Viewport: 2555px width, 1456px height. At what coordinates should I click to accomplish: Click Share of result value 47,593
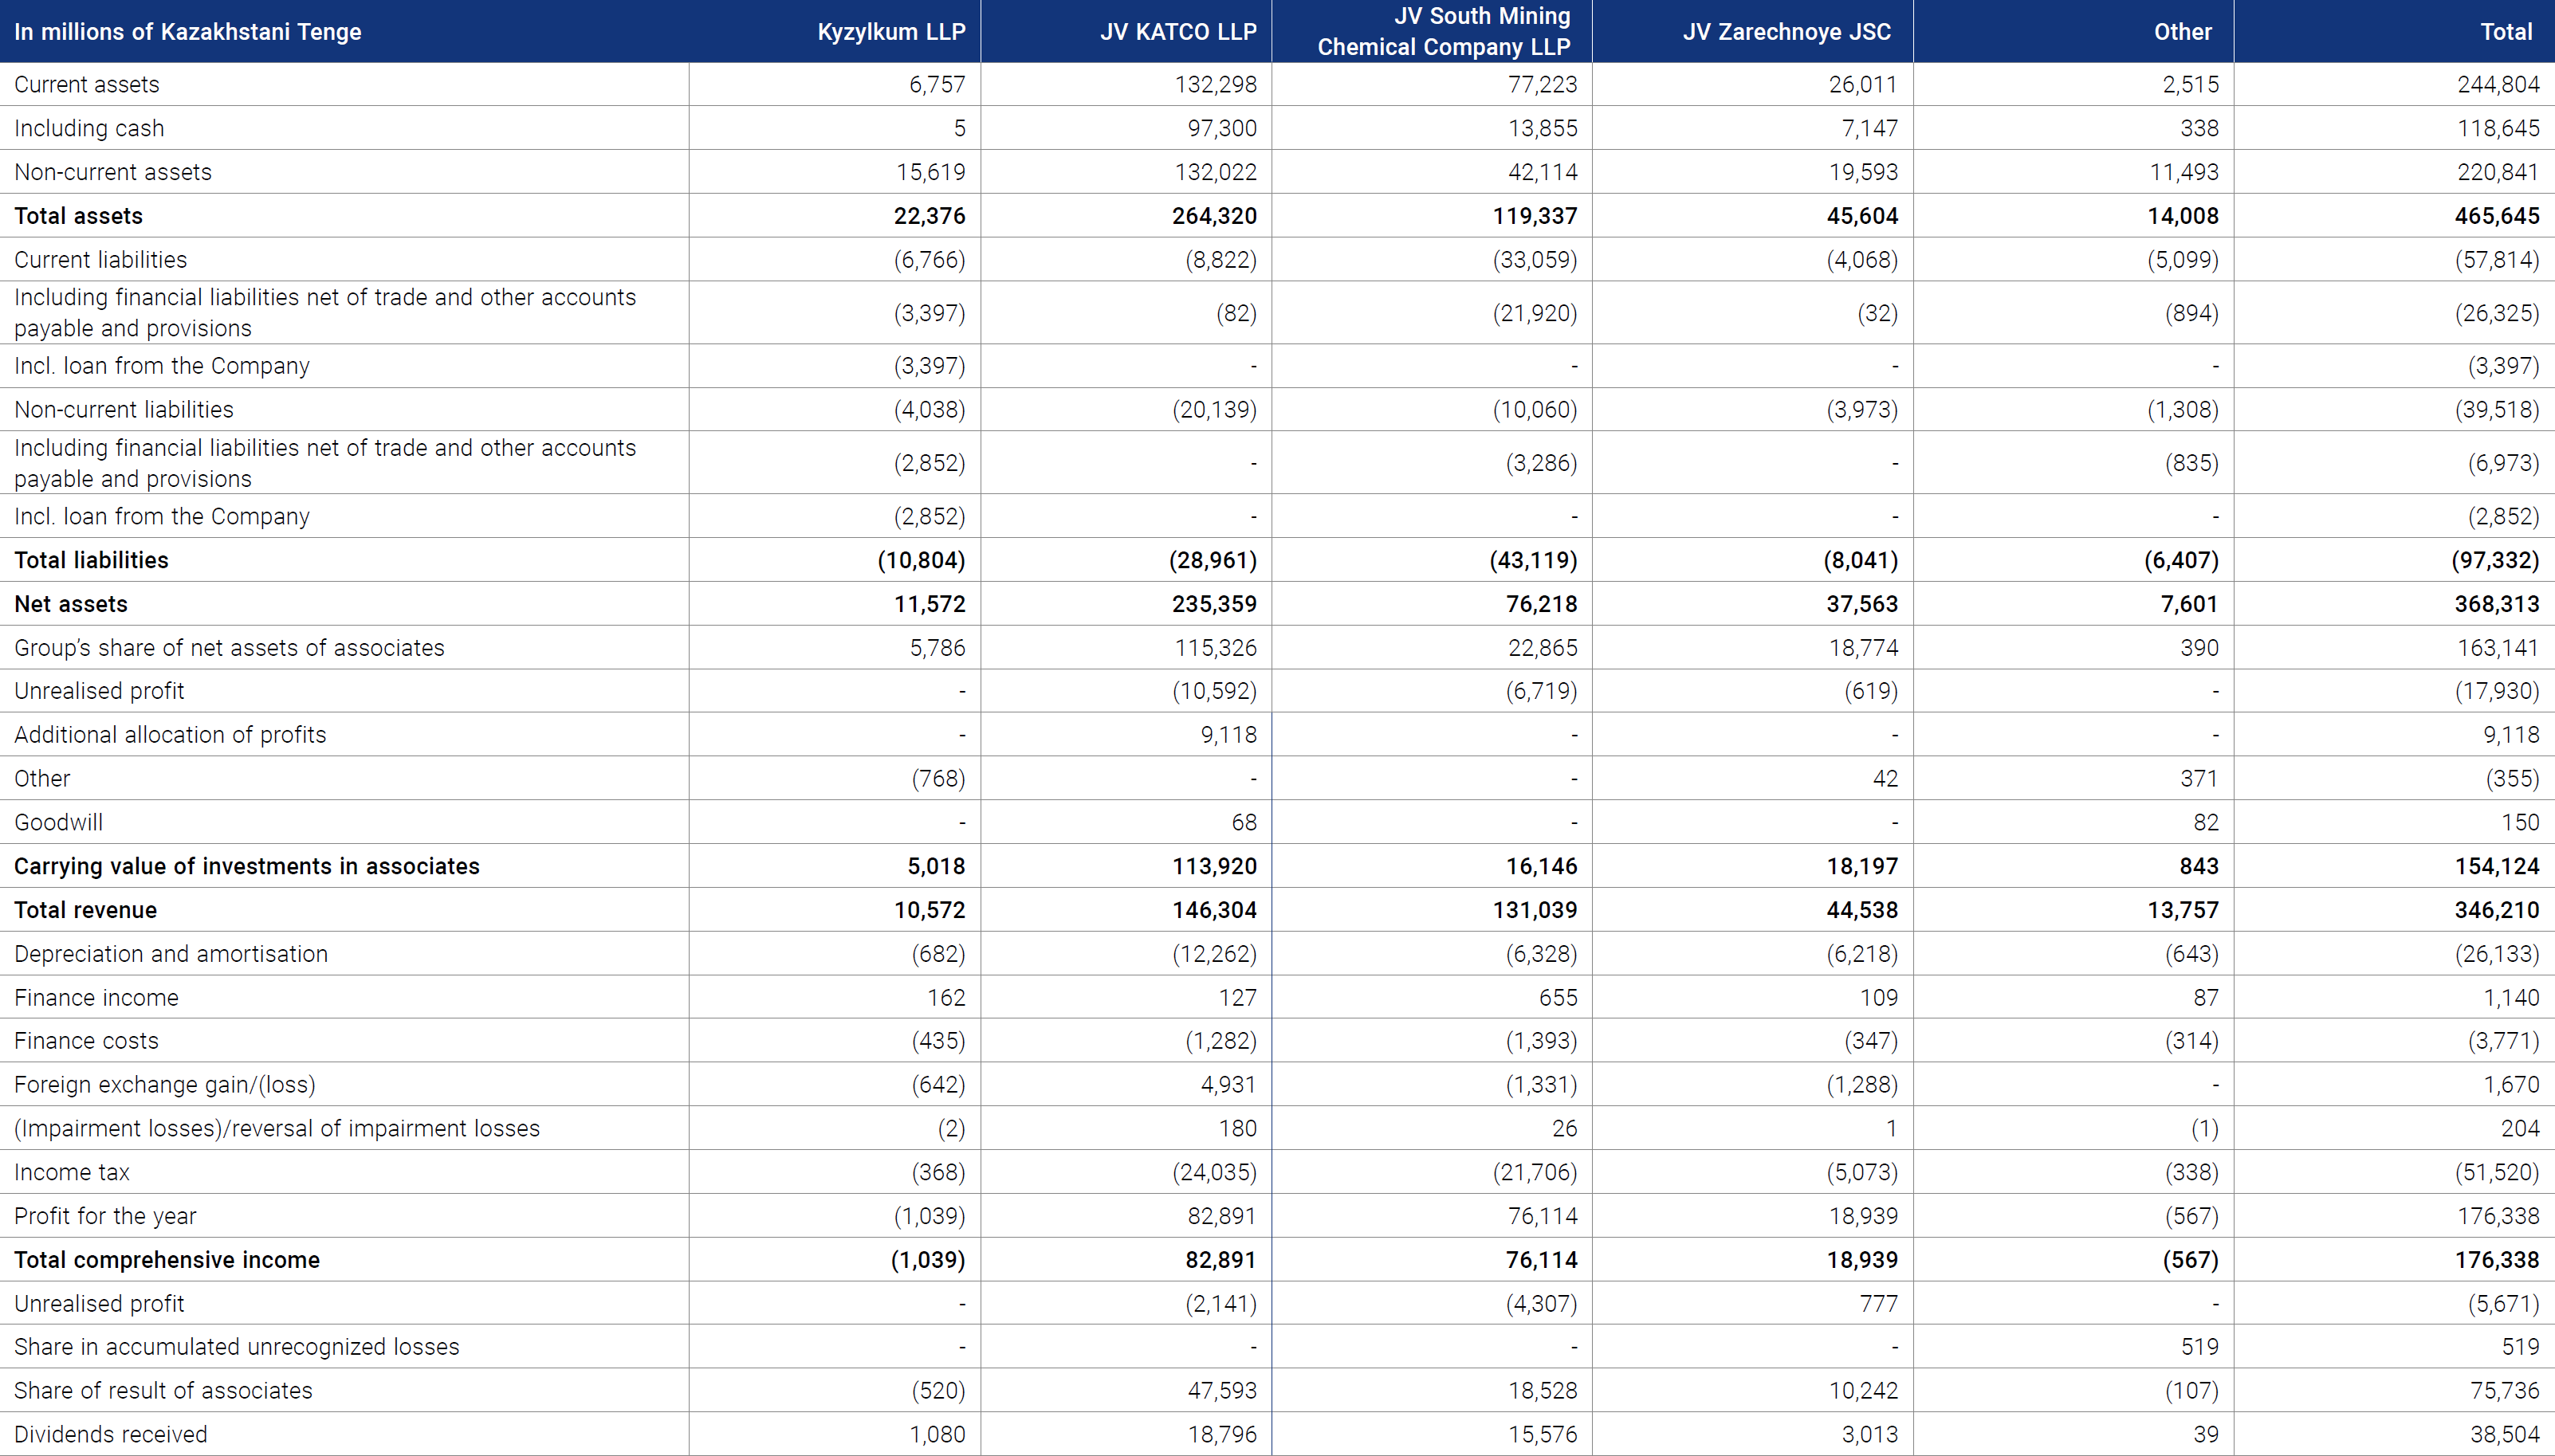pos(1222,1391)
